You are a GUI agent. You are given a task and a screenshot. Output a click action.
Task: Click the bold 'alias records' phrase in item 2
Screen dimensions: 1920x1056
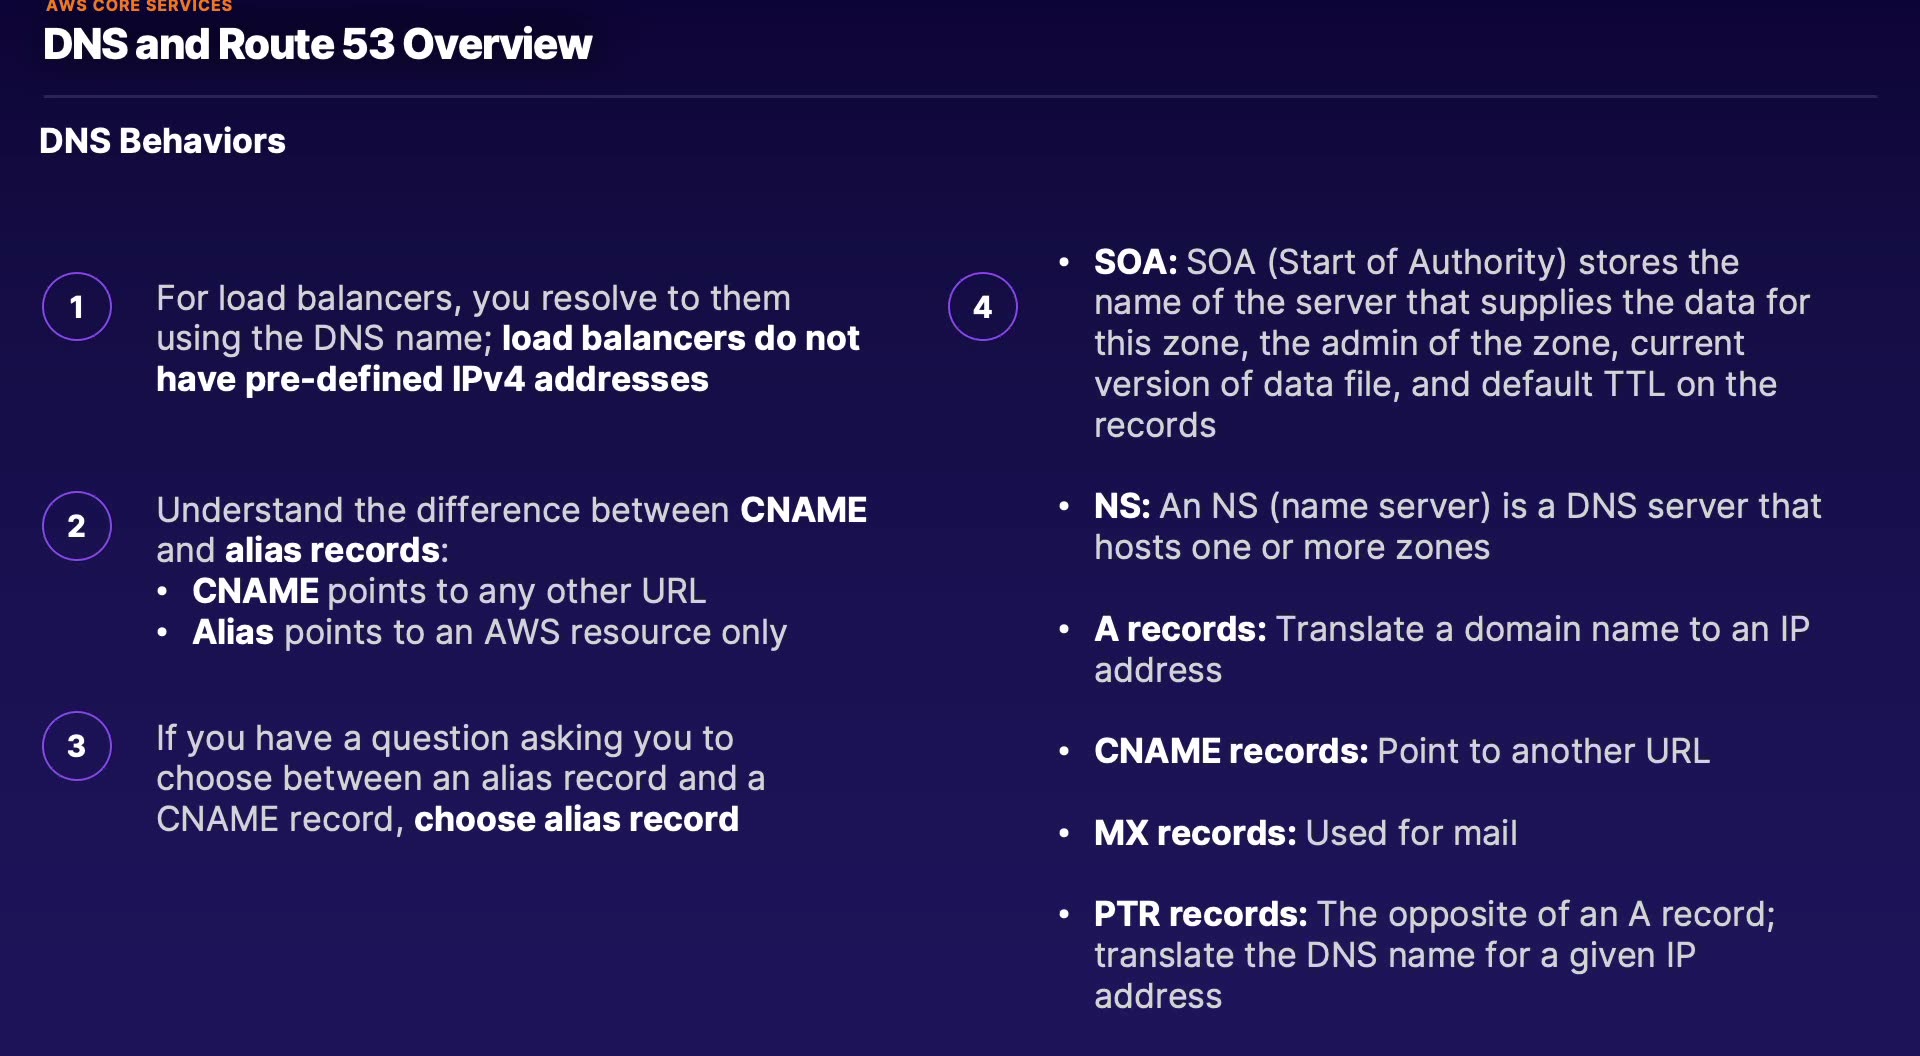tap(332, 550)
